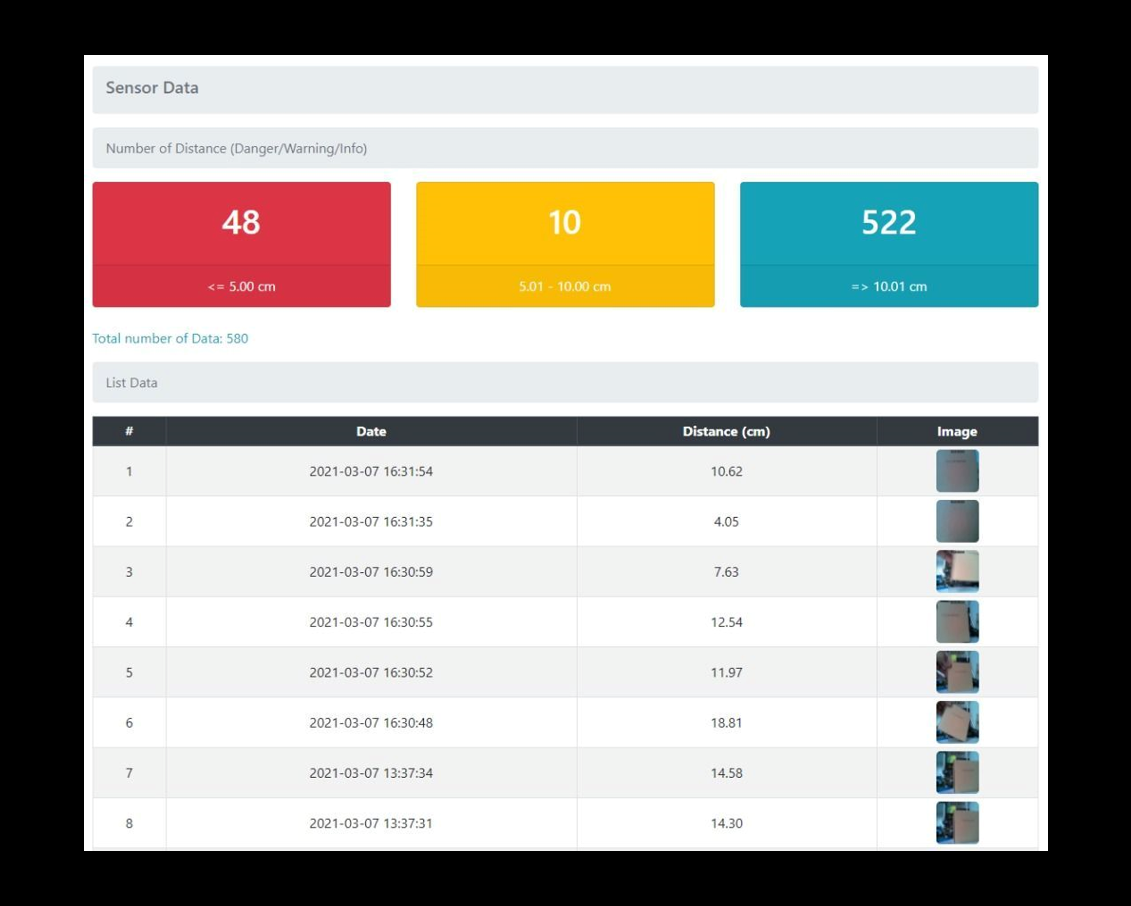
Task: Open the thumbnail image in row 2
Action: pos(957,521)
